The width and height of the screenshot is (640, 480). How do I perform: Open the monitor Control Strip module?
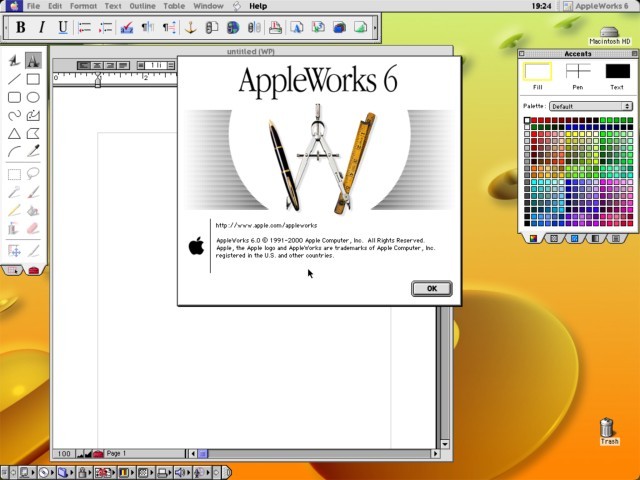27,473
